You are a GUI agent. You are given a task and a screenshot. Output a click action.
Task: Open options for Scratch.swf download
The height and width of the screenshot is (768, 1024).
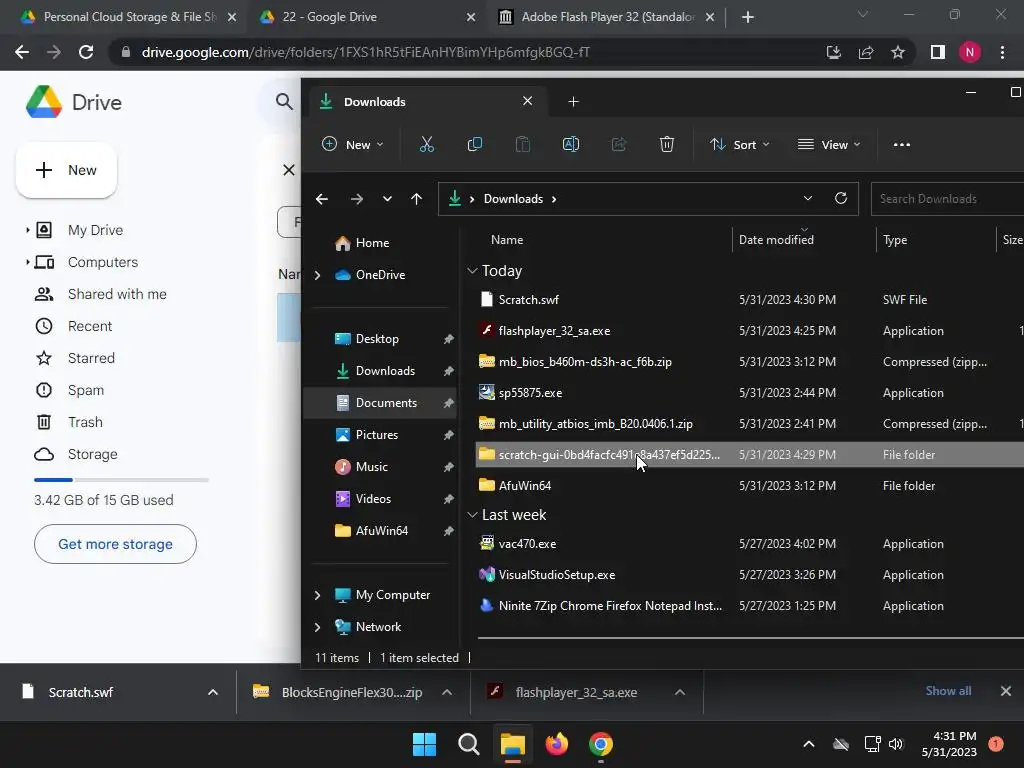point(213,692)
